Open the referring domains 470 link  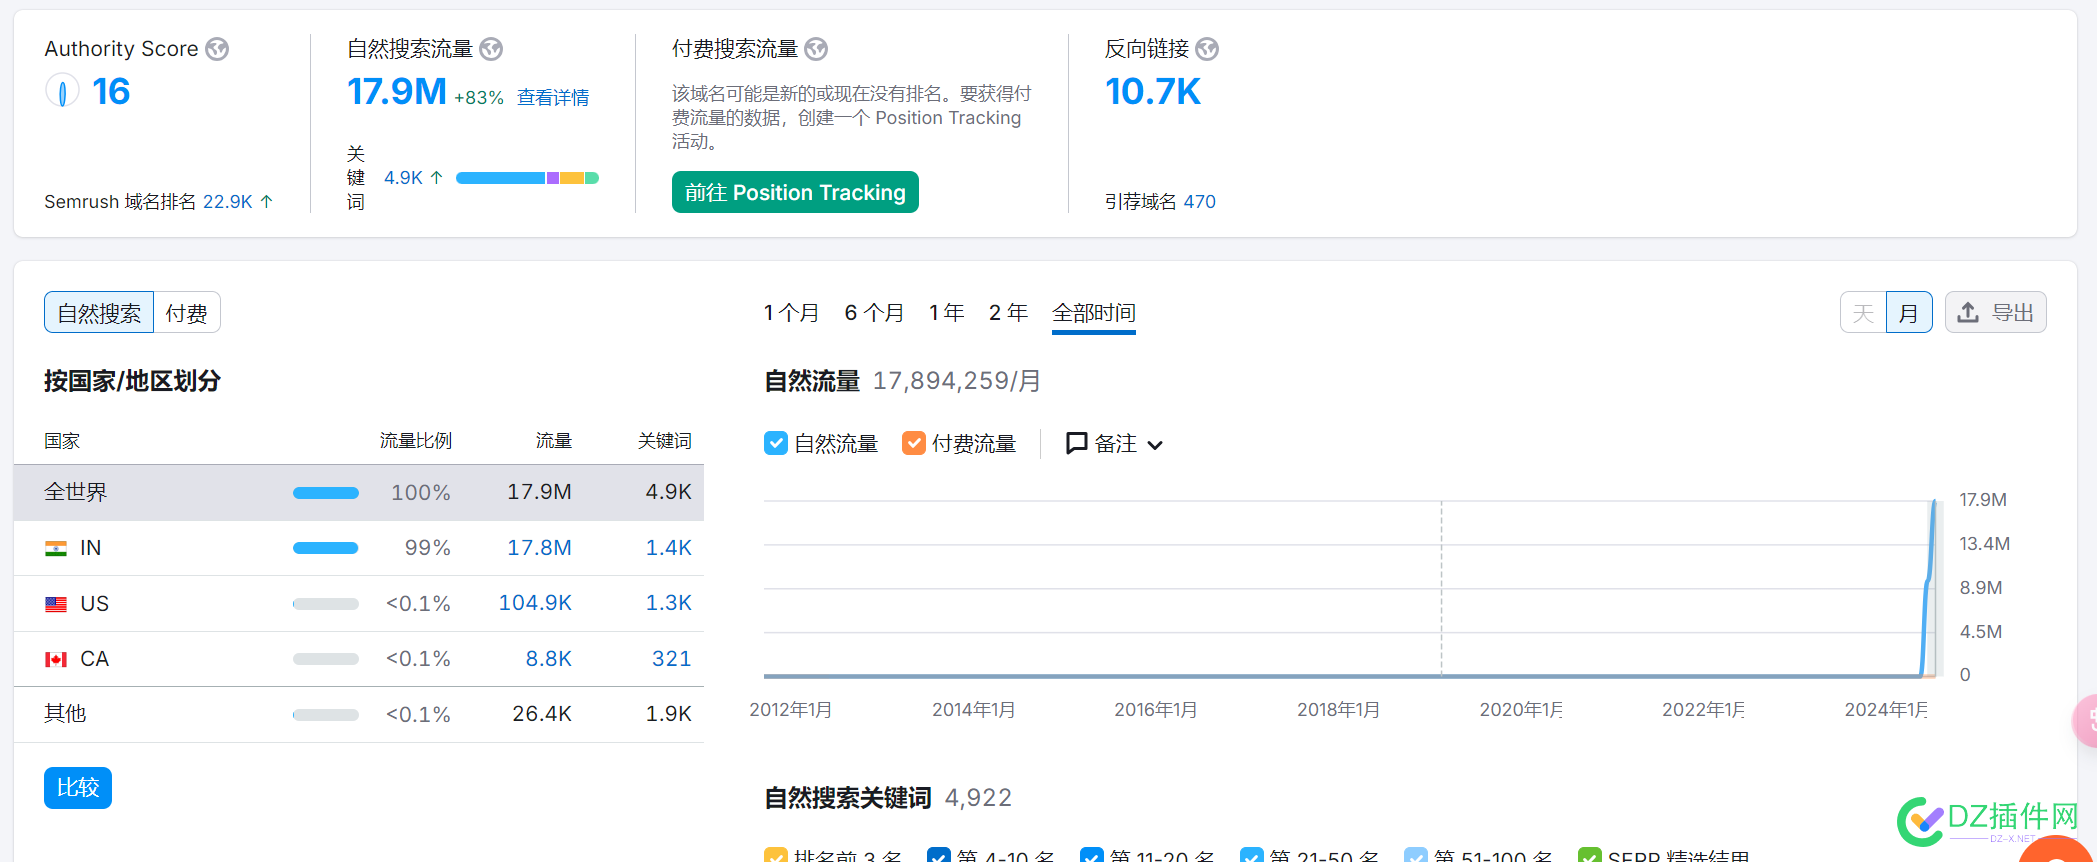pos(1199,201)
